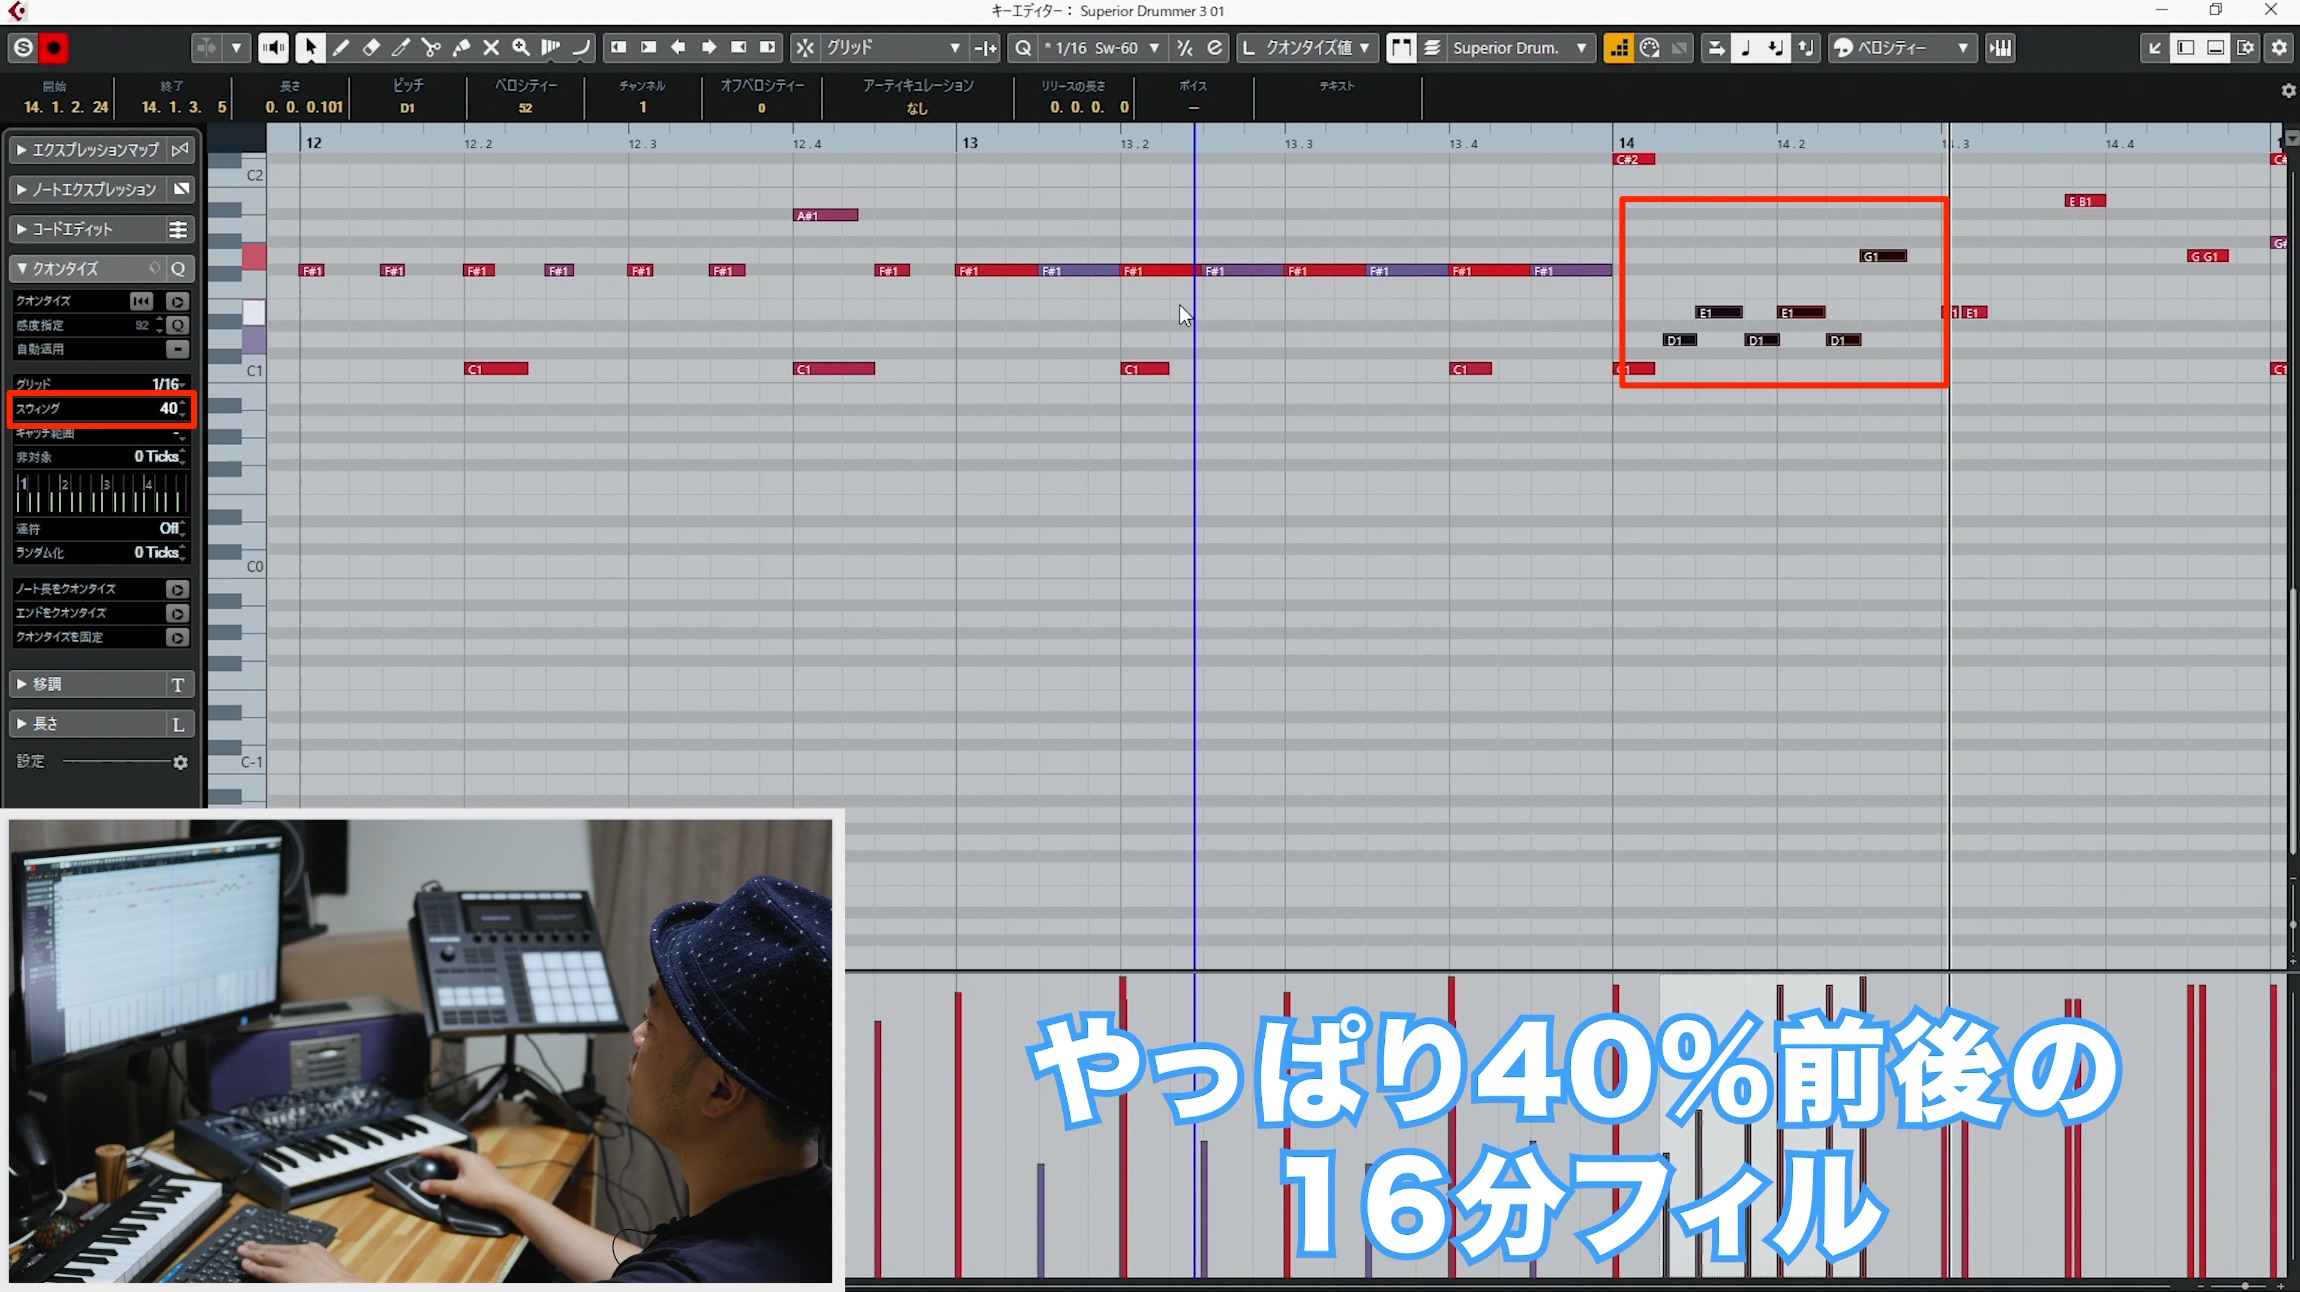Toggle Snap to zero crossing icon
The width and height of the screenshot is (2300, 1292).
pos(986,47)
